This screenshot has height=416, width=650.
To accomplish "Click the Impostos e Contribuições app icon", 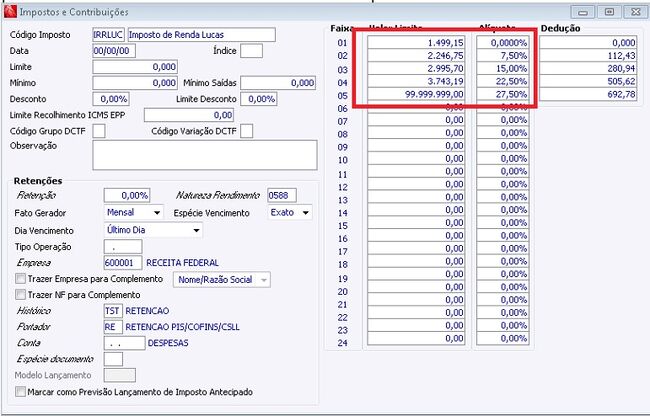I will [x=10, y=12].
